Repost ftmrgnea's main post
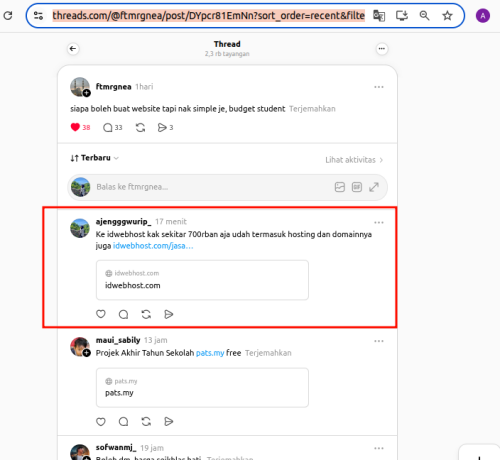The width and height of the screenshot is (500, 460). [x=140, y=127]
